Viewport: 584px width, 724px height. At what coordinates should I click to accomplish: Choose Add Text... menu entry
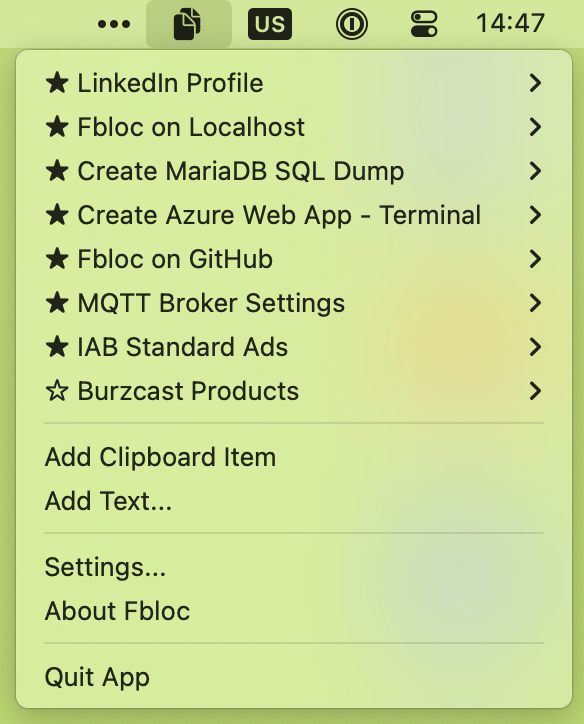[x=294, y=501]
